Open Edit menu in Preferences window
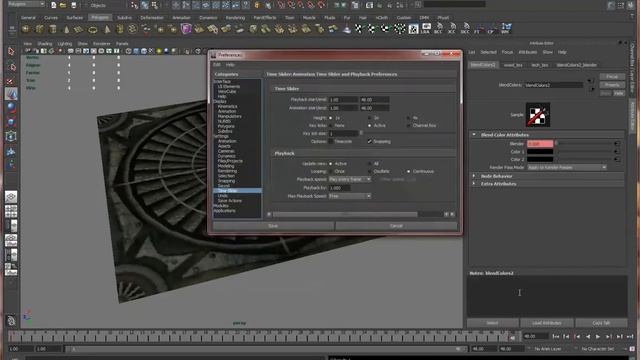The width and height of the screenshot is (640, 360). click(x=217, y=65)
